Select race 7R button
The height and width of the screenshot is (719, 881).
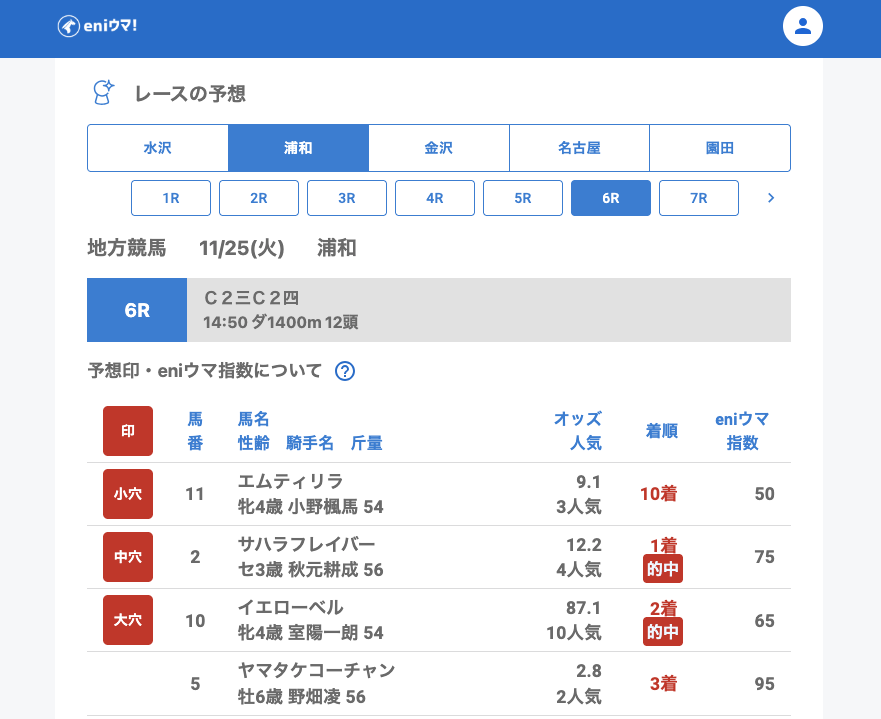coord(699,198)
